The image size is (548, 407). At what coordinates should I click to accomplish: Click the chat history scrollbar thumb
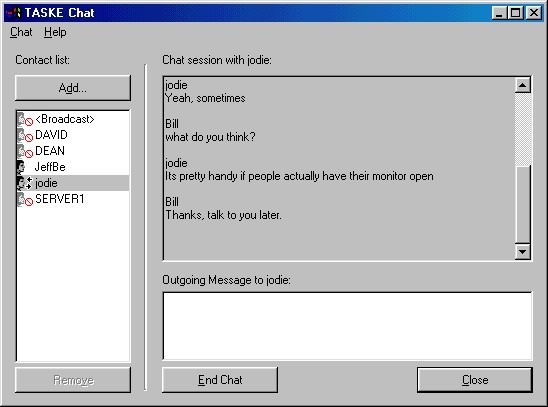click(x=523, y=204)
